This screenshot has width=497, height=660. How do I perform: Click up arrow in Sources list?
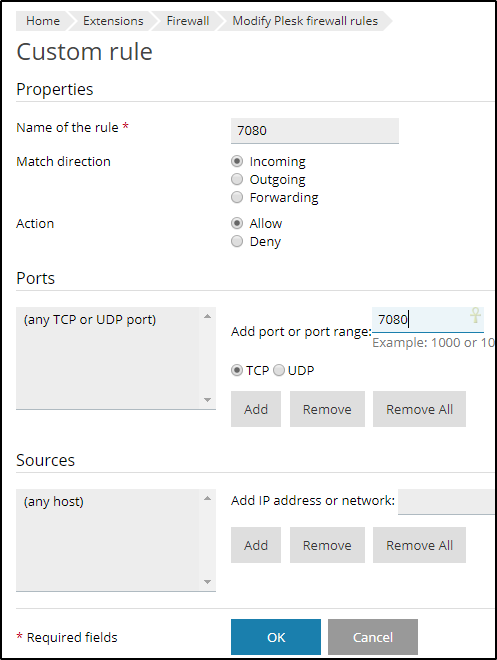tap(207, 498)
